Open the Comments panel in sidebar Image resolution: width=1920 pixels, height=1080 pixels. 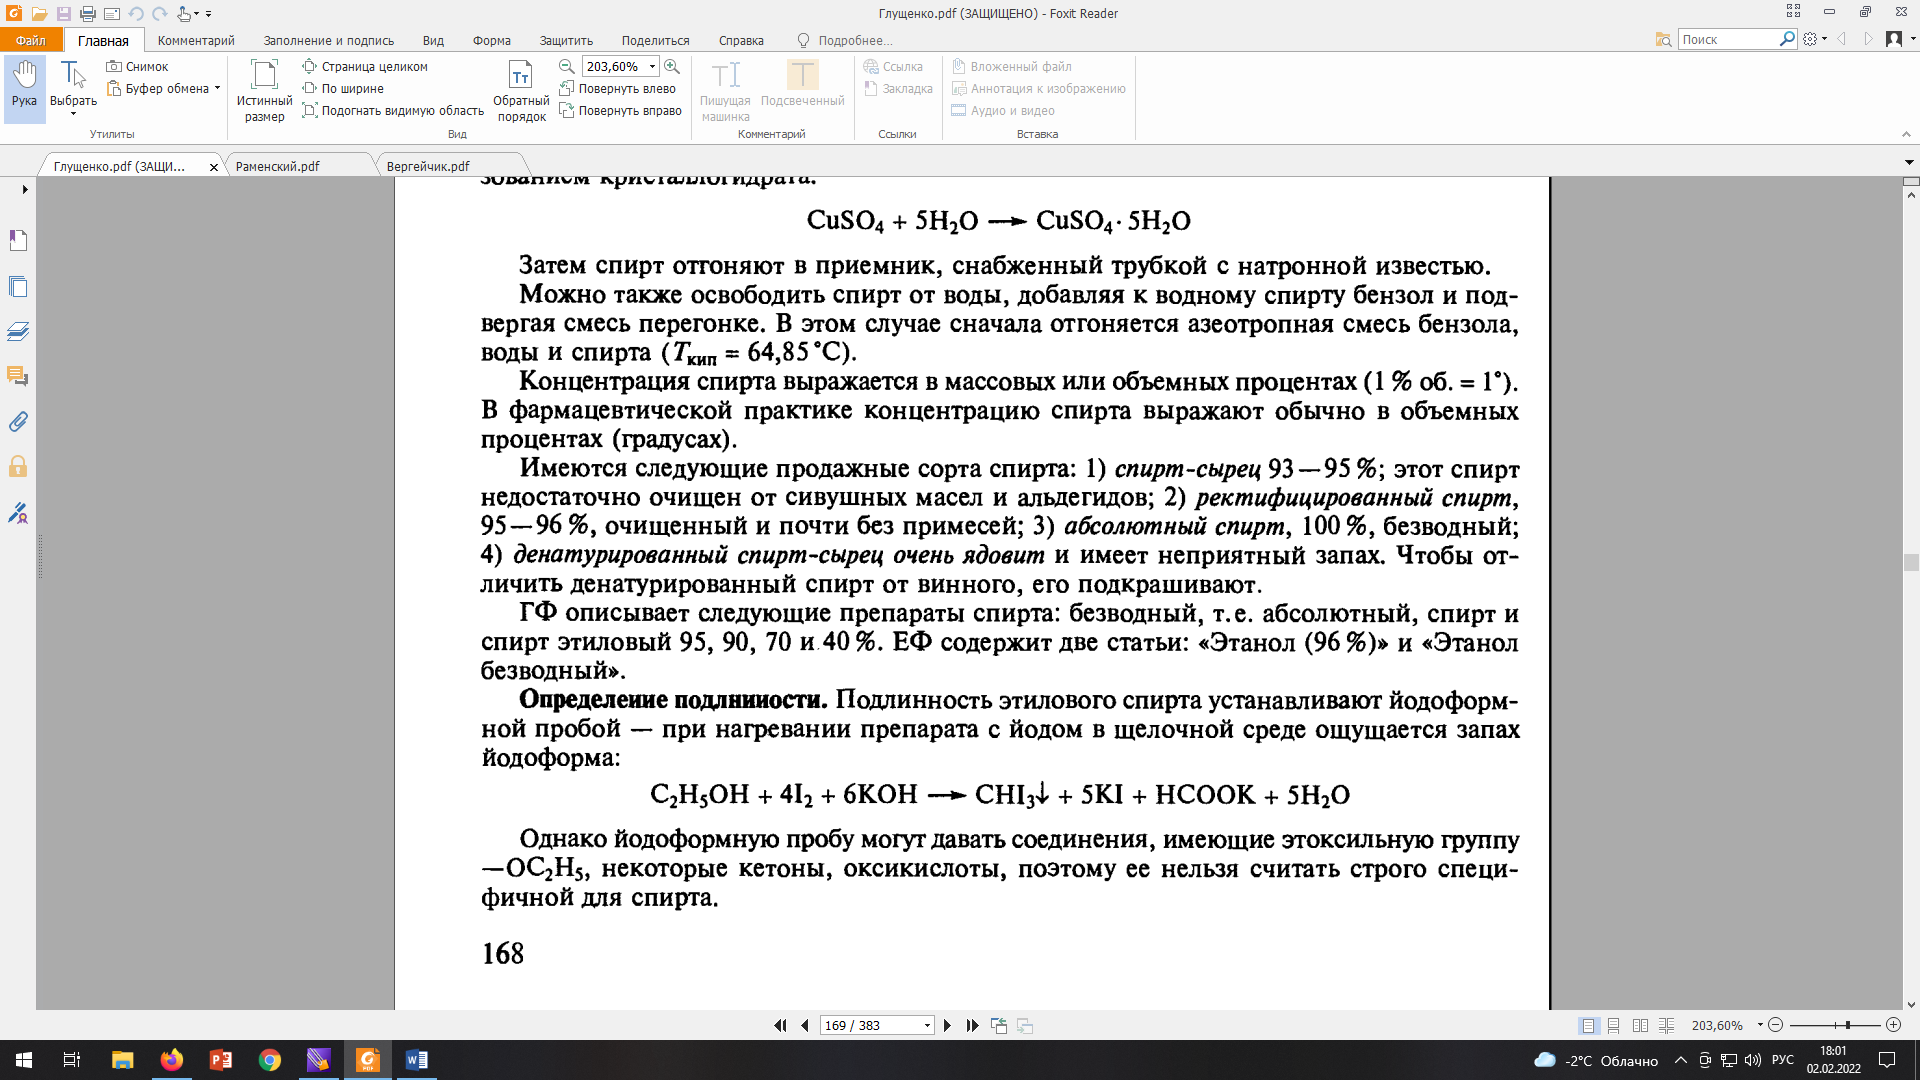click(18, 376)
